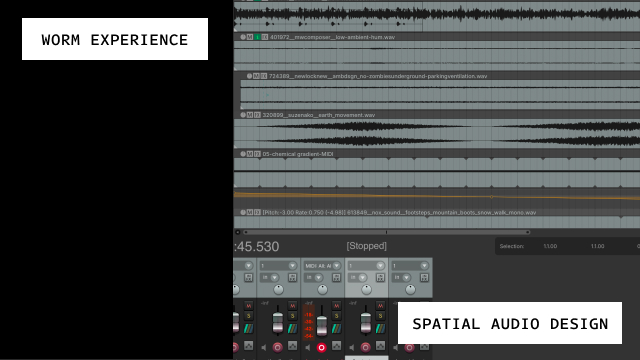
Task: Open FX on the chemical gradient-MIDI item
Action: tap(257, 154)
